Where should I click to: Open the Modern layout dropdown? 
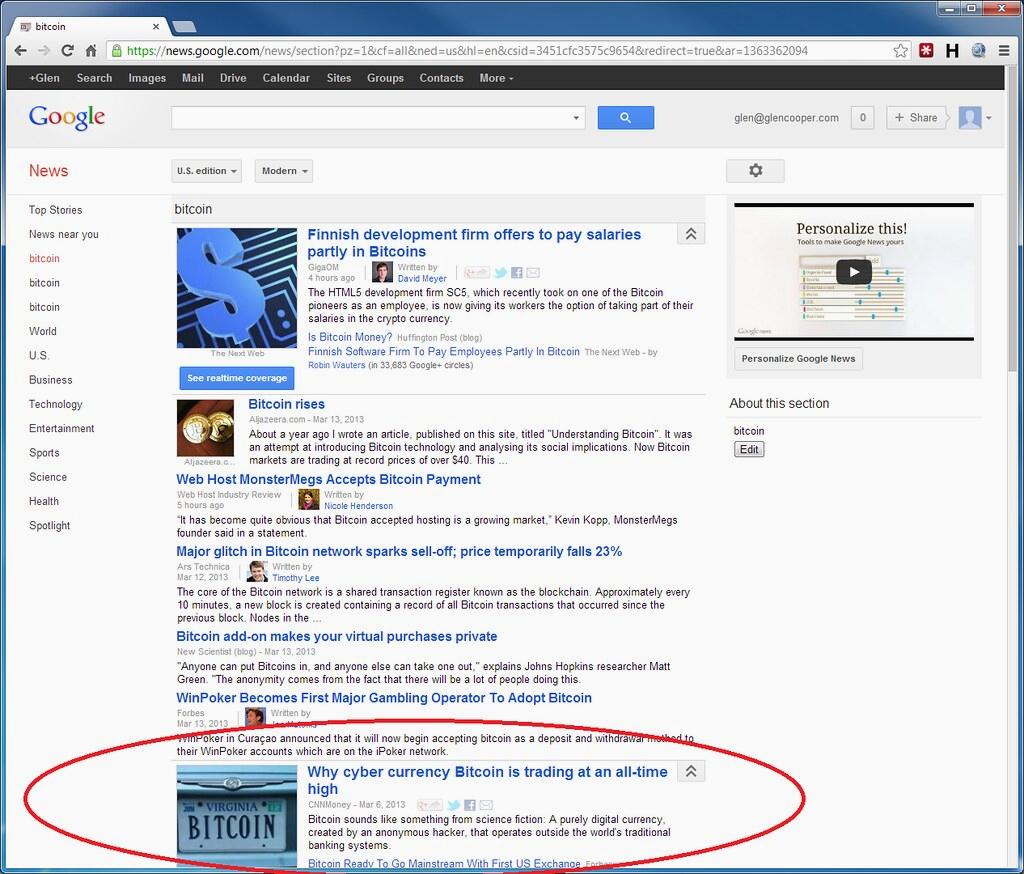point(284,171)
